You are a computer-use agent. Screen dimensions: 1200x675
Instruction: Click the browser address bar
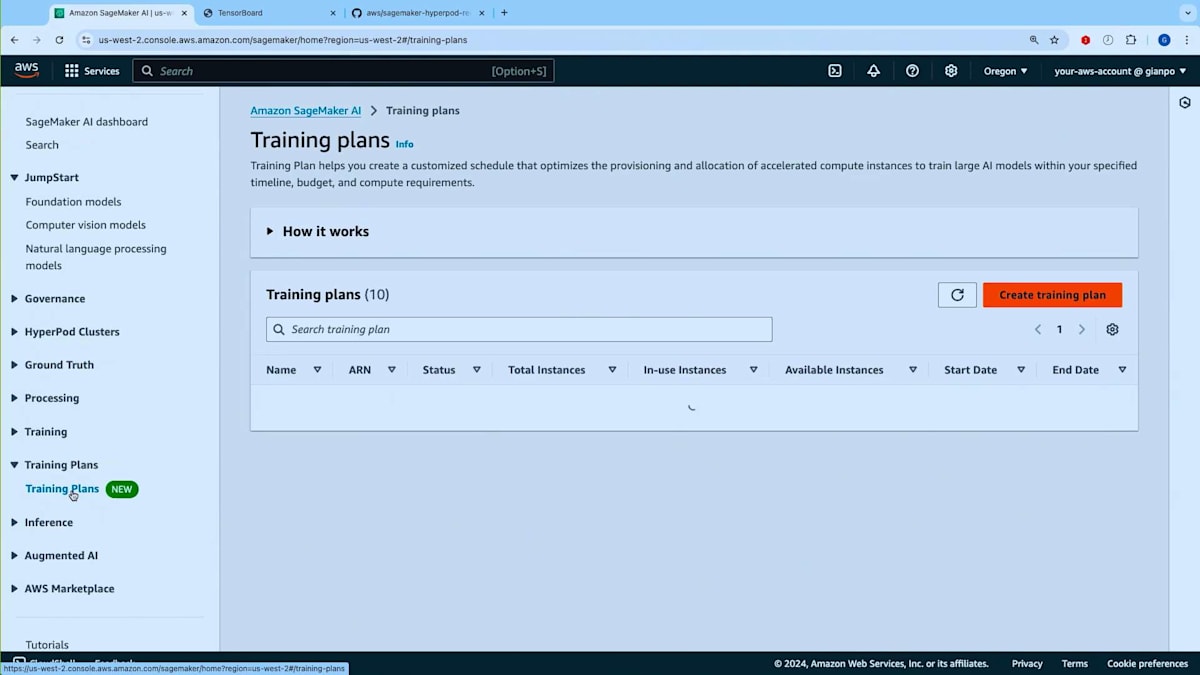(550, 40)
